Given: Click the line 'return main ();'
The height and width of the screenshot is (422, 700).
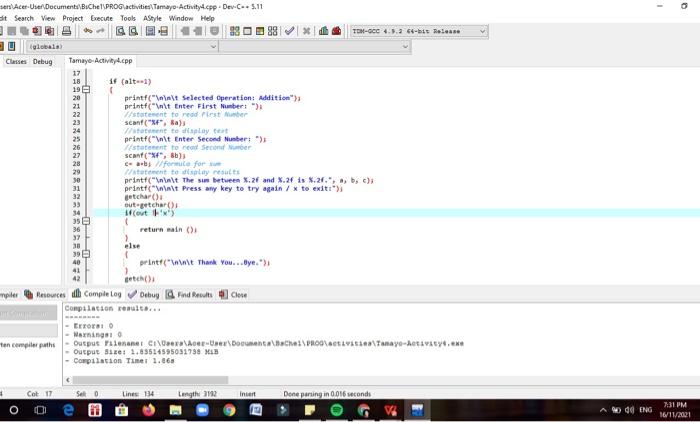Looking at the screenshot, I should click(168, 230).
